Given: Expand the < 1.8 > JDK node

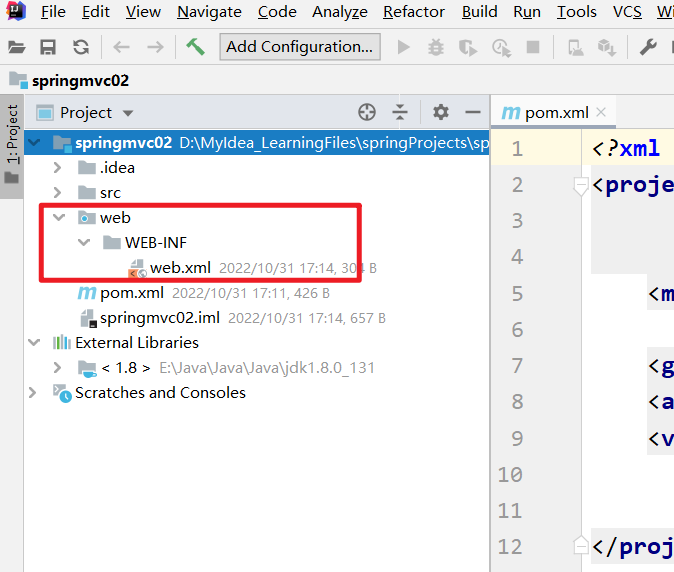Looking at the screenshot, I should [57, 367].
